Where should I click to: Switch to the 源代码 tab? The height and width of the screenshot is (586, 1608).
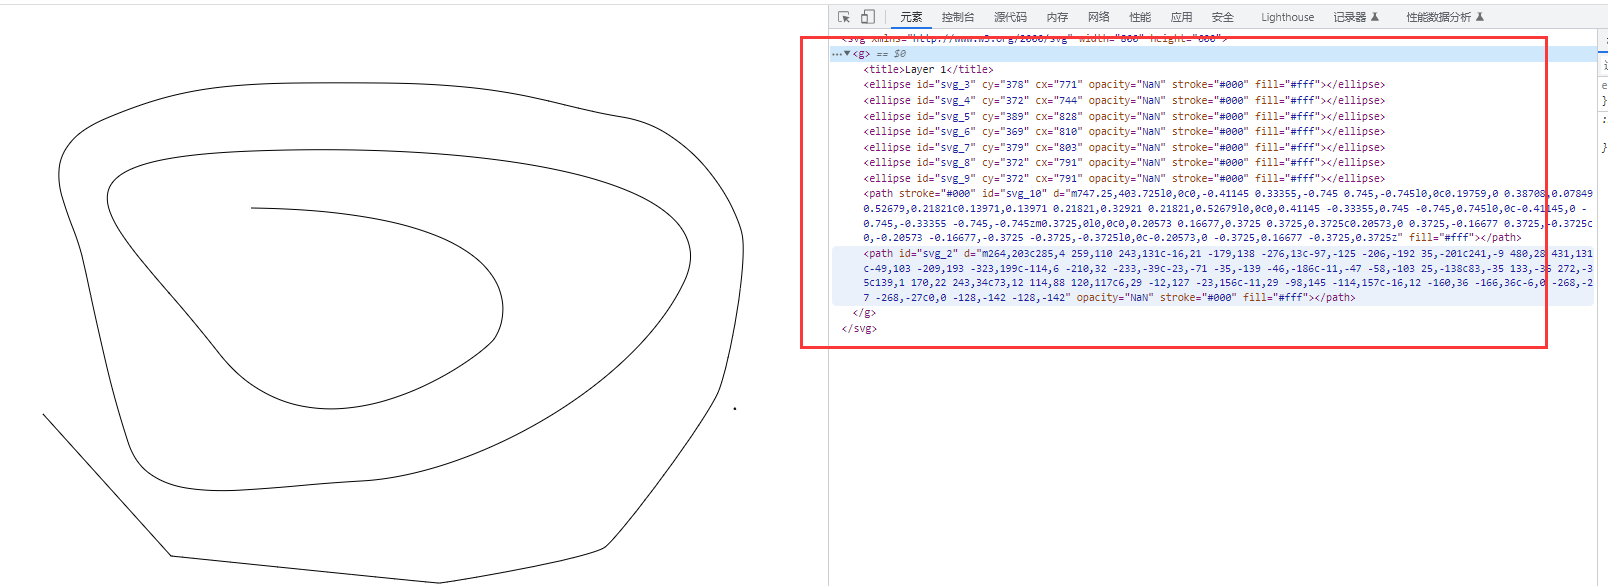click(1010, 17)
